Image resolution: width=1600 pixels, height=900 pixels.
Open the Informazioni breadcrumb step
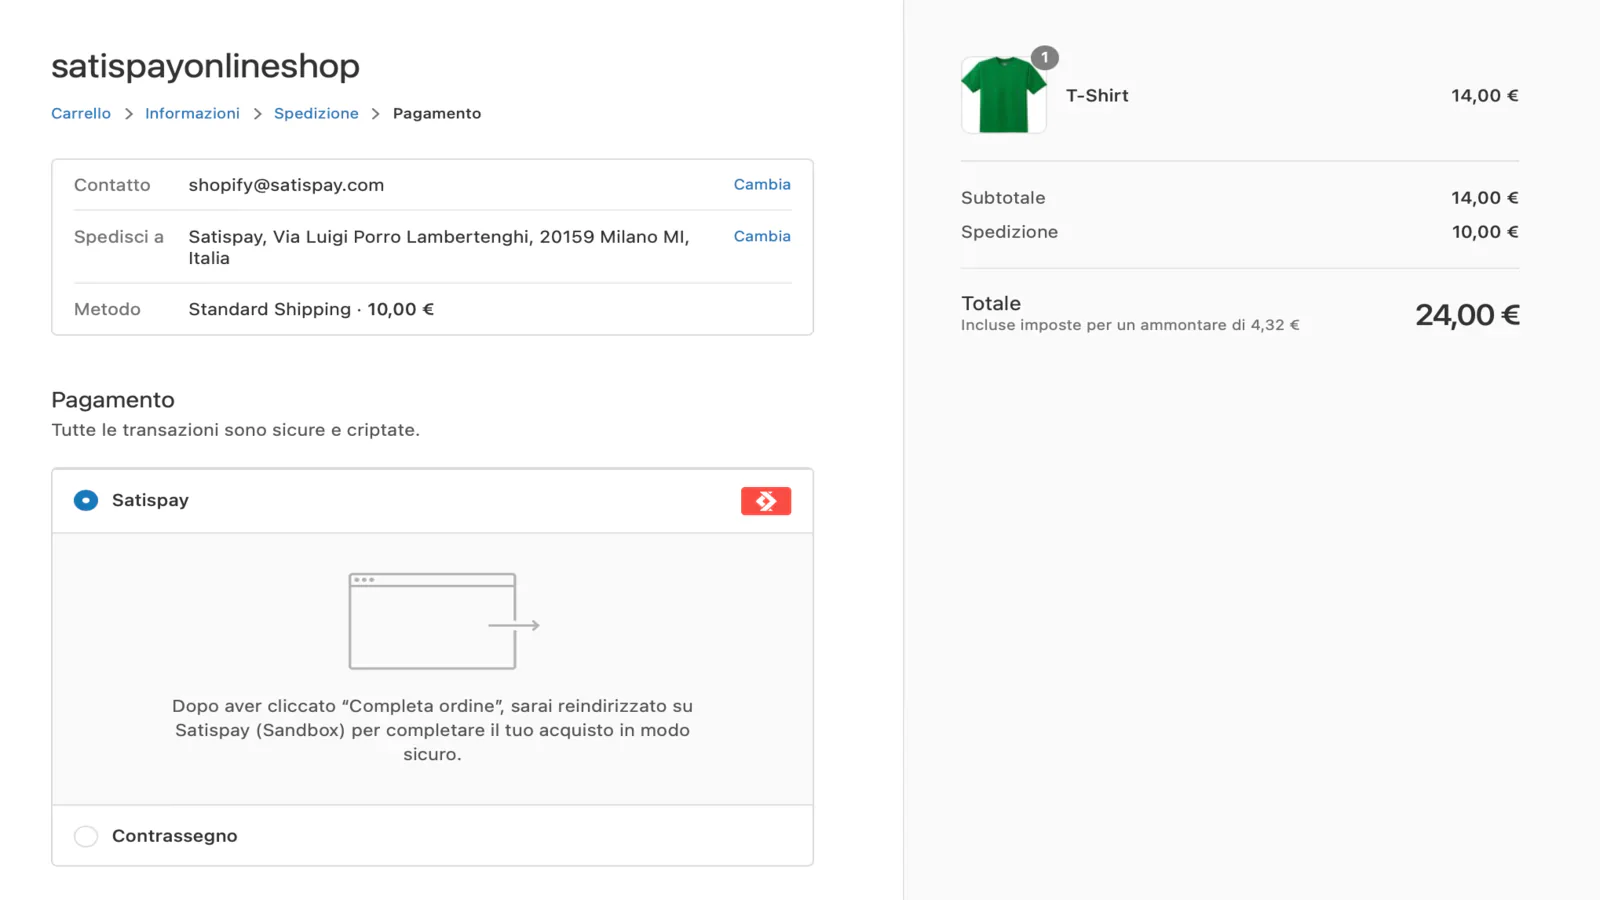pos(192,113)
